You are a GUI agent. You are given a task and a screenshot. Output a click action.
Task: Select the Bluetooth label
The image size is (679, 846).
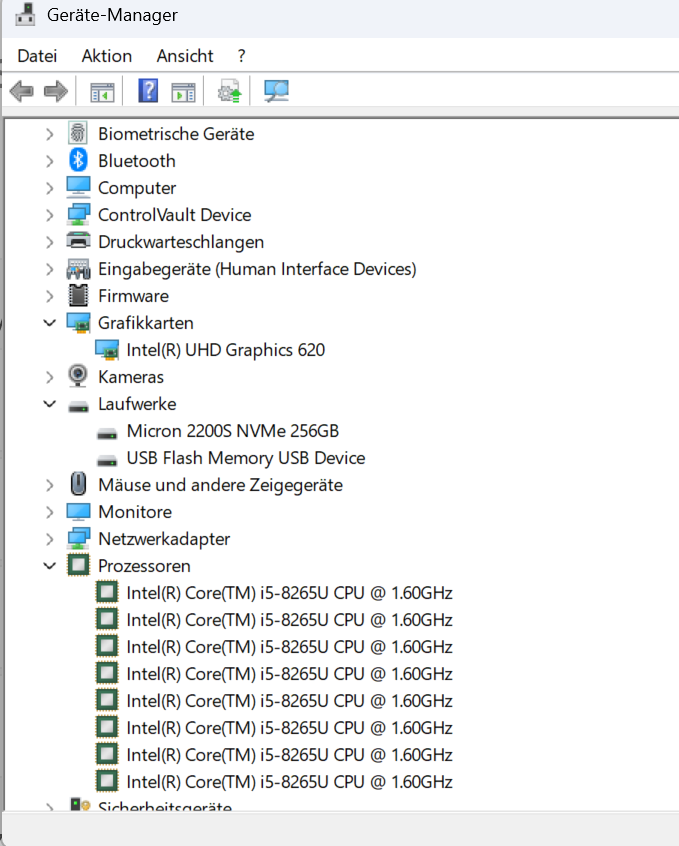click(x=137, y=161)
